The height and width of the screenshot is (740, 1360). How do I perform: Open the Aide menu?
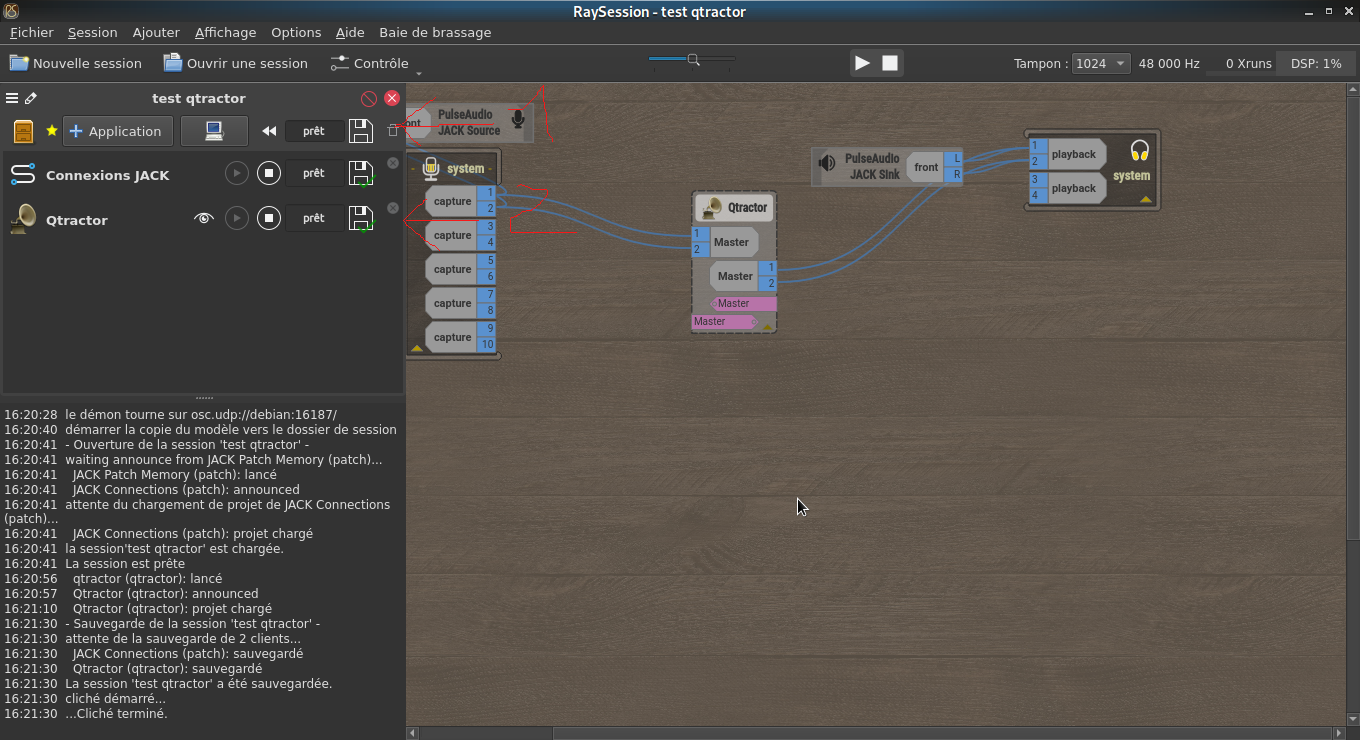click(x=350, y=32)
